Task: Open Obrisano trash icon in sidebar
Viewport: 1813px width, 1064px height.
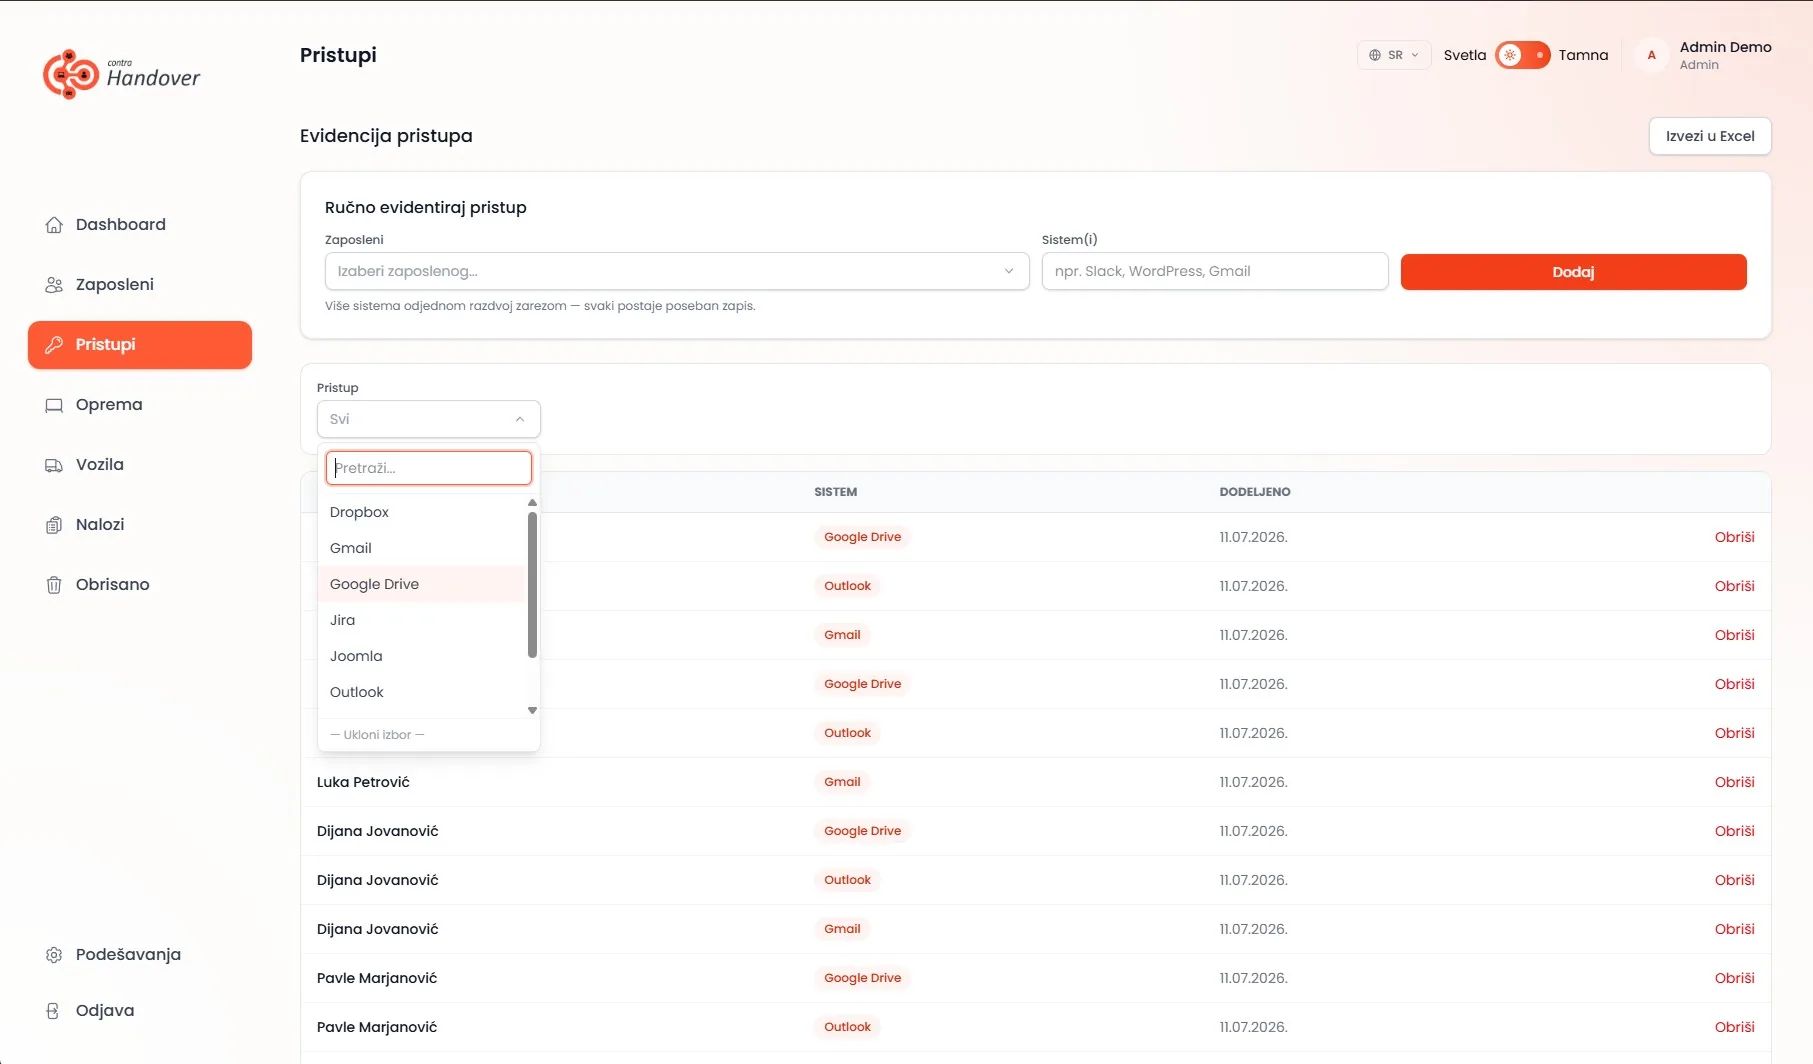Action: pos(54,585)
